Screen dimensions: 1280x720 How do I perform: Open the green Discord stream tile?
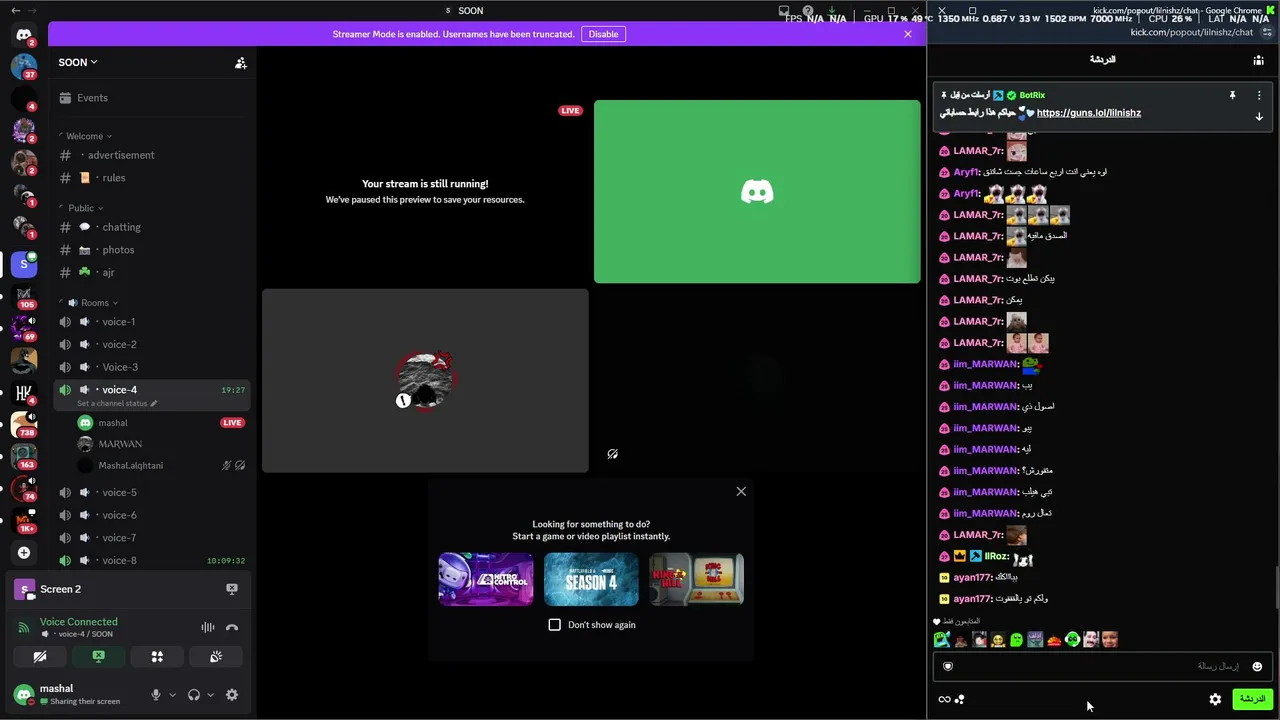point(757,191)
